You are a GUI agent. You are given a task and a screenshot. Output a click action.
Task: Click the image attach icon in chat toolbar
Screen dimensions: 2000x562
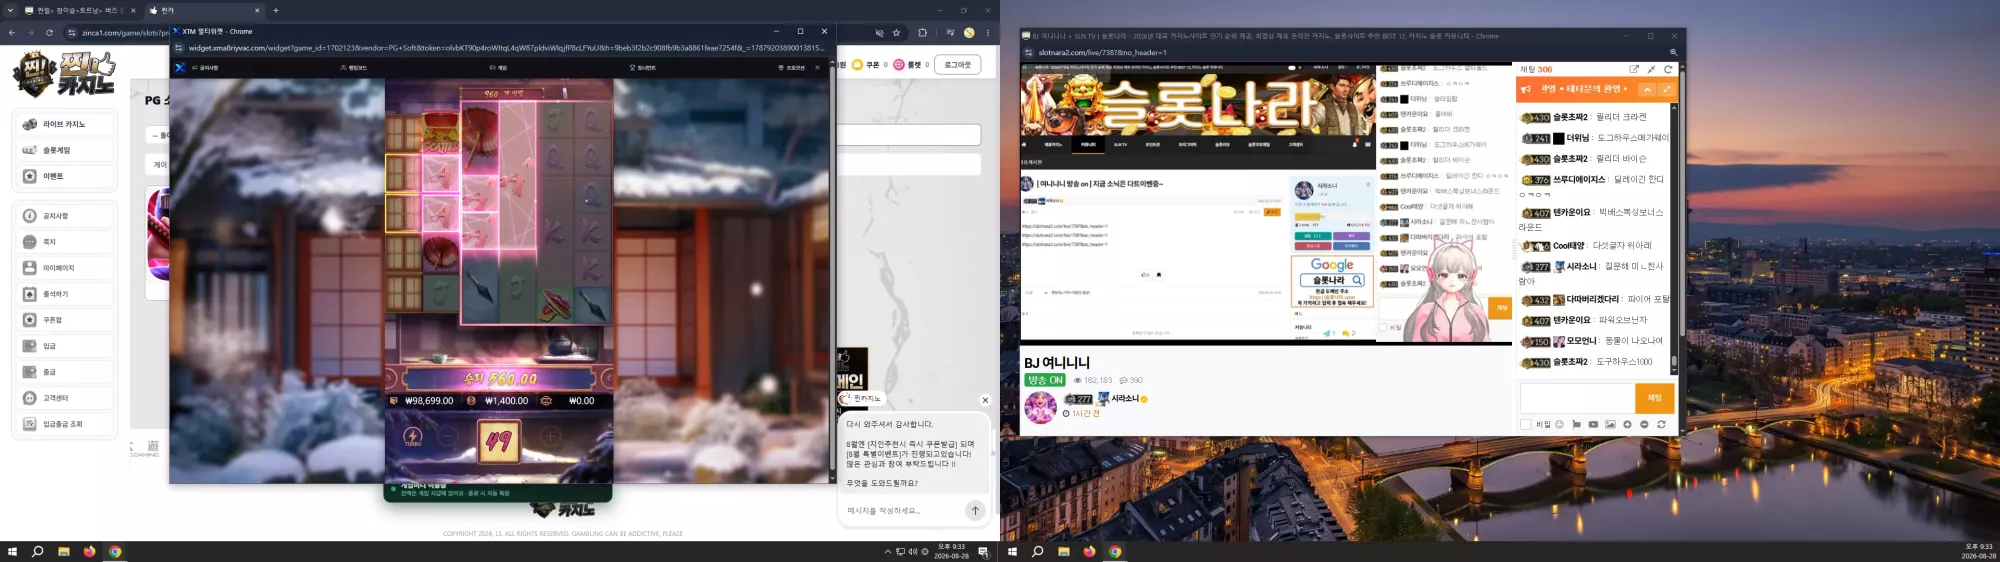tap(1610, 425)
